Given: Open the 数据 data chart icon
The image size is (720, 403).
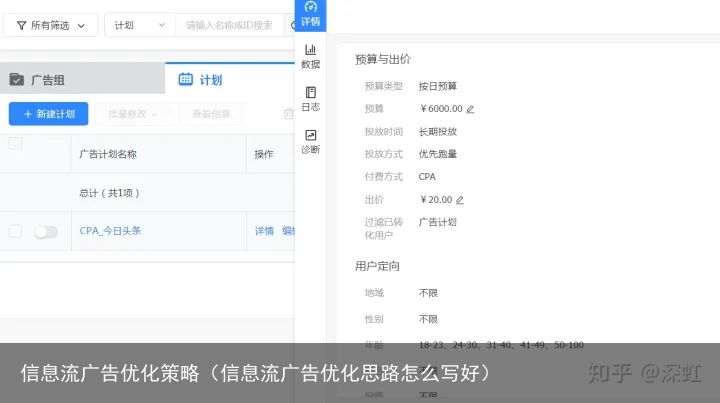Looking at the screenshot, I should 310,49.
